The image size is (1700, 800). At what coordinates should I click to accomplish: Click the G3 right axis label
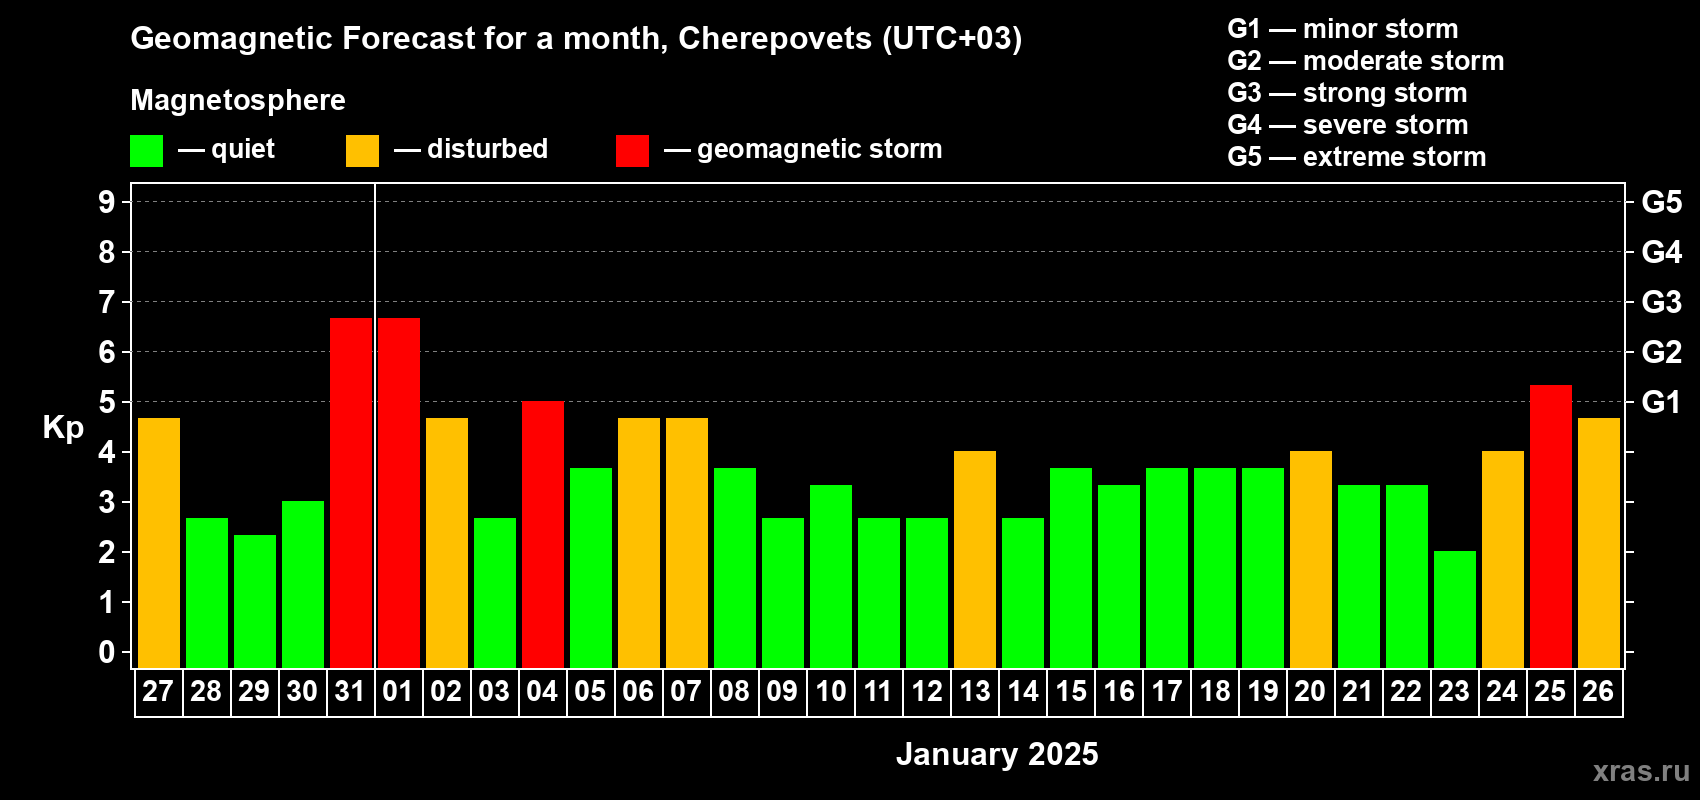(x=1662, y=302)
